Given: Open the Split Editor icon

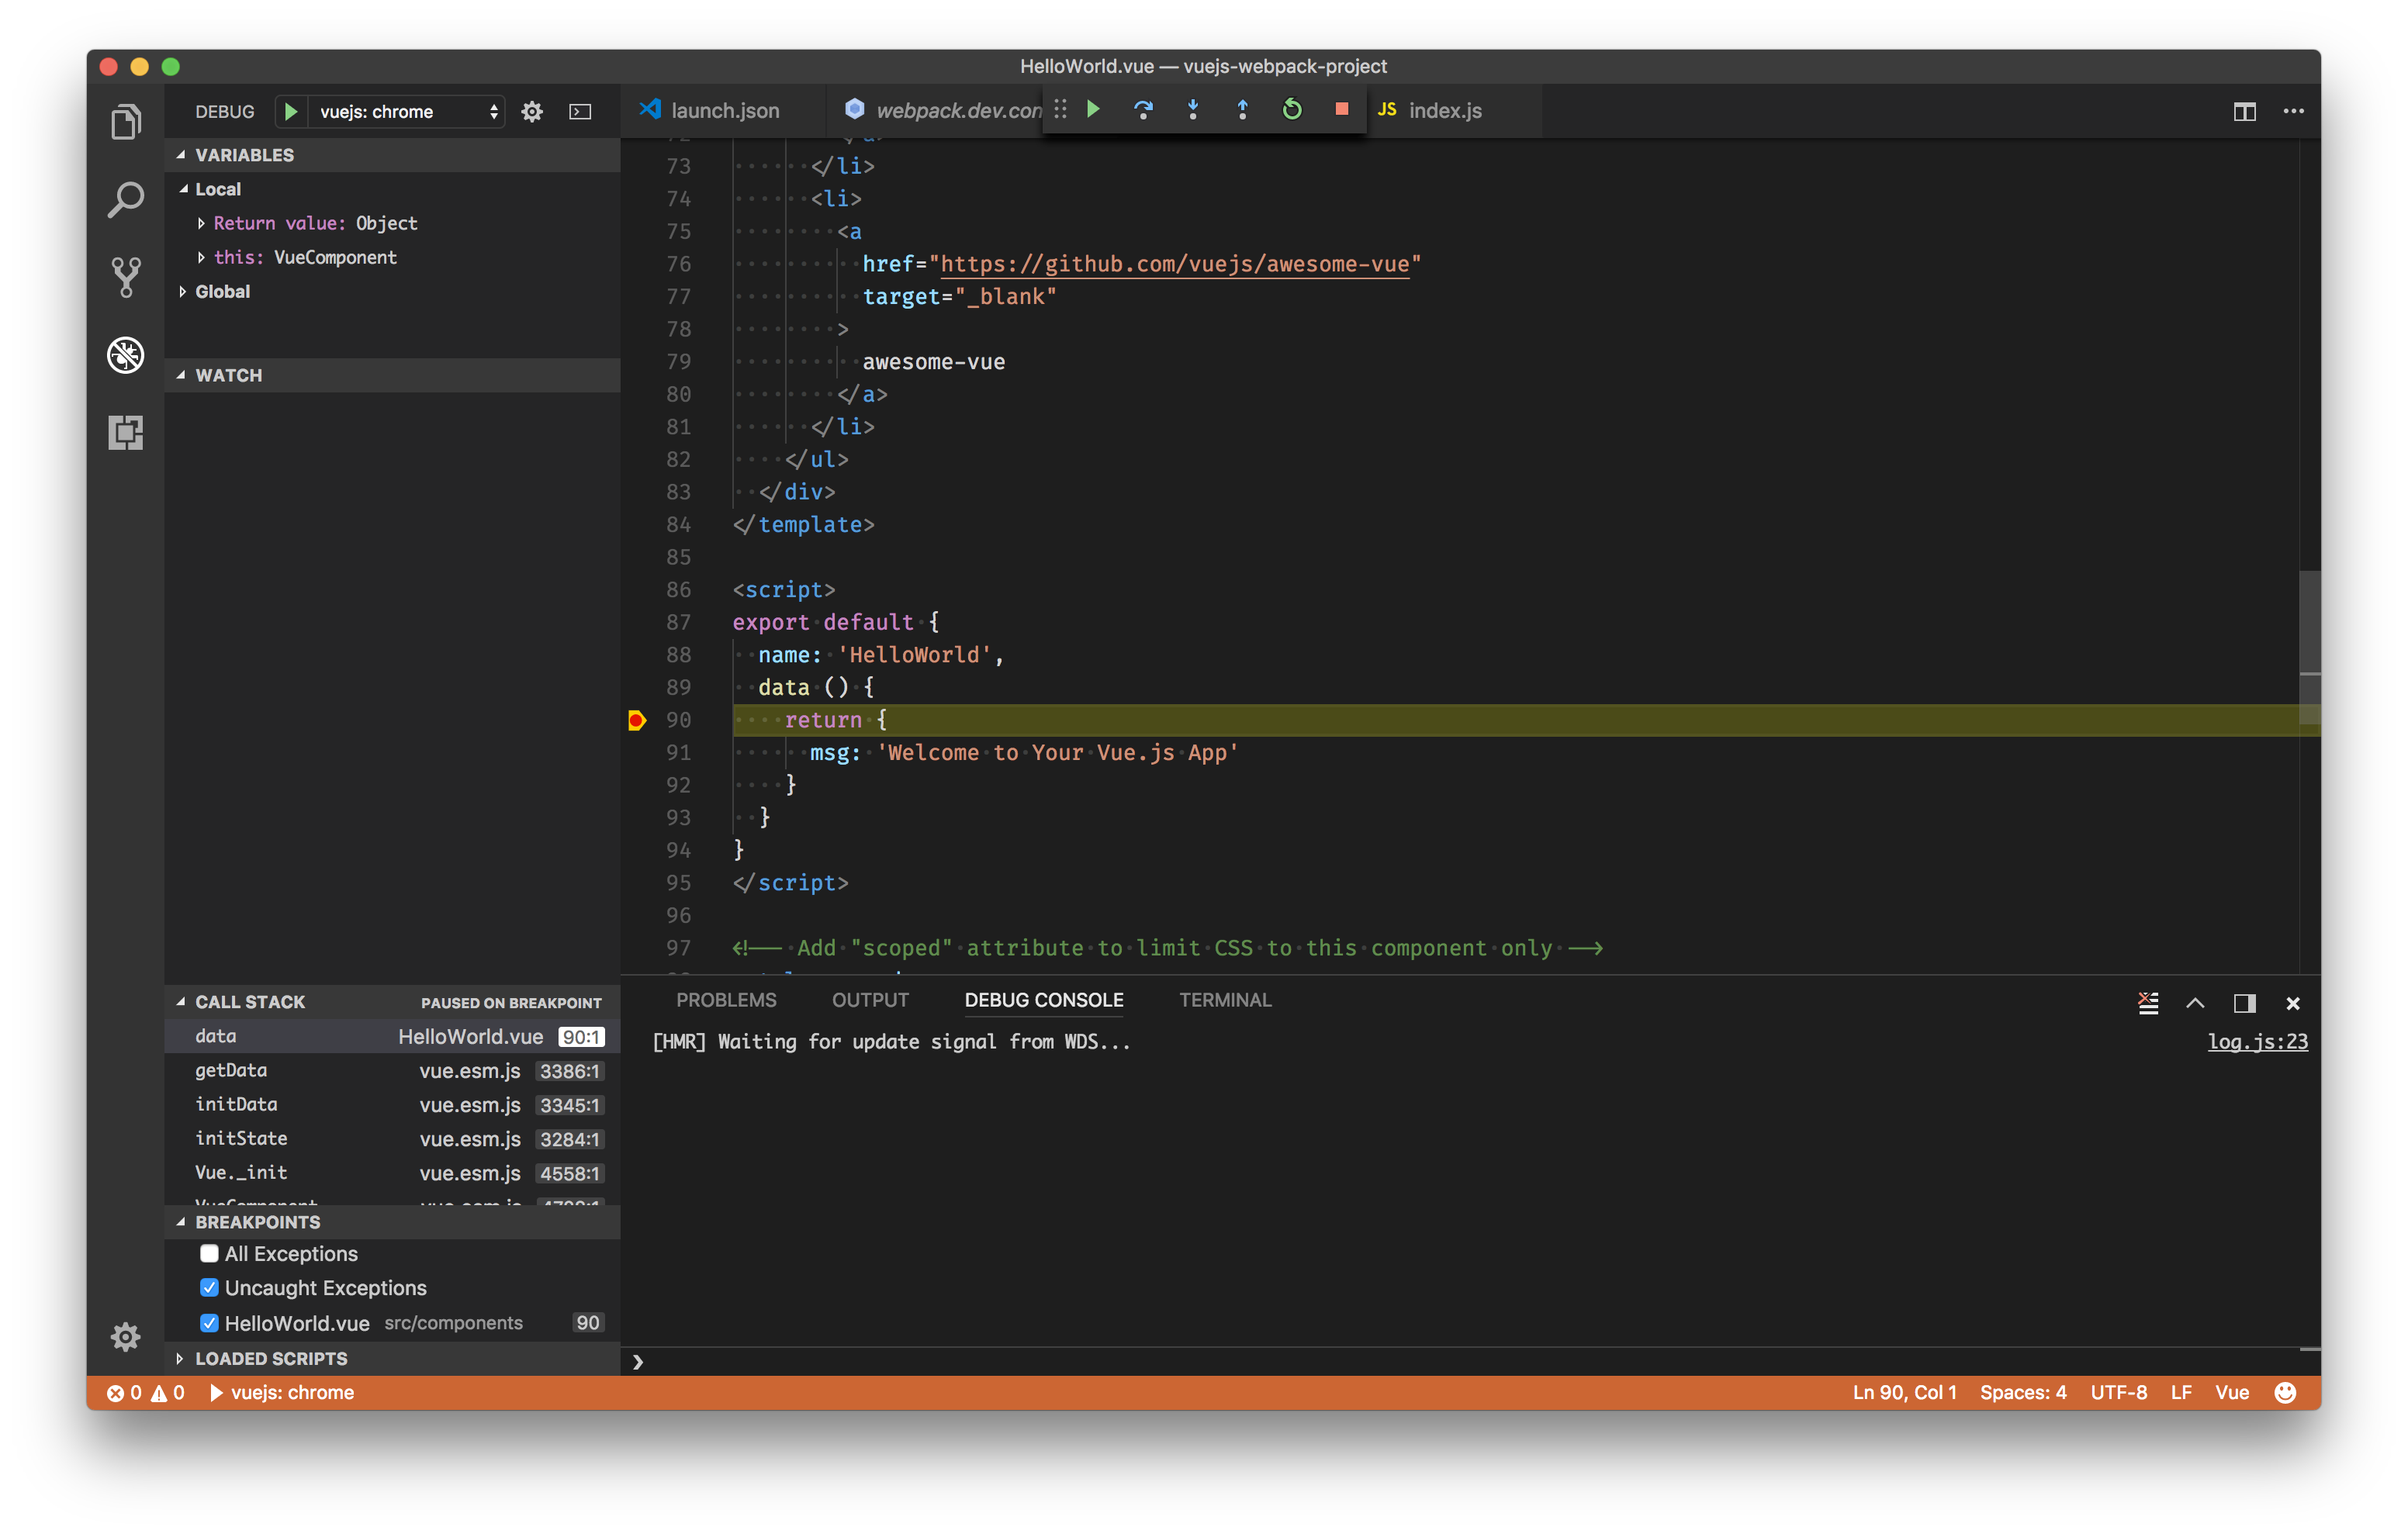Looking at the screenshot, I should (x=2244, y=111).
